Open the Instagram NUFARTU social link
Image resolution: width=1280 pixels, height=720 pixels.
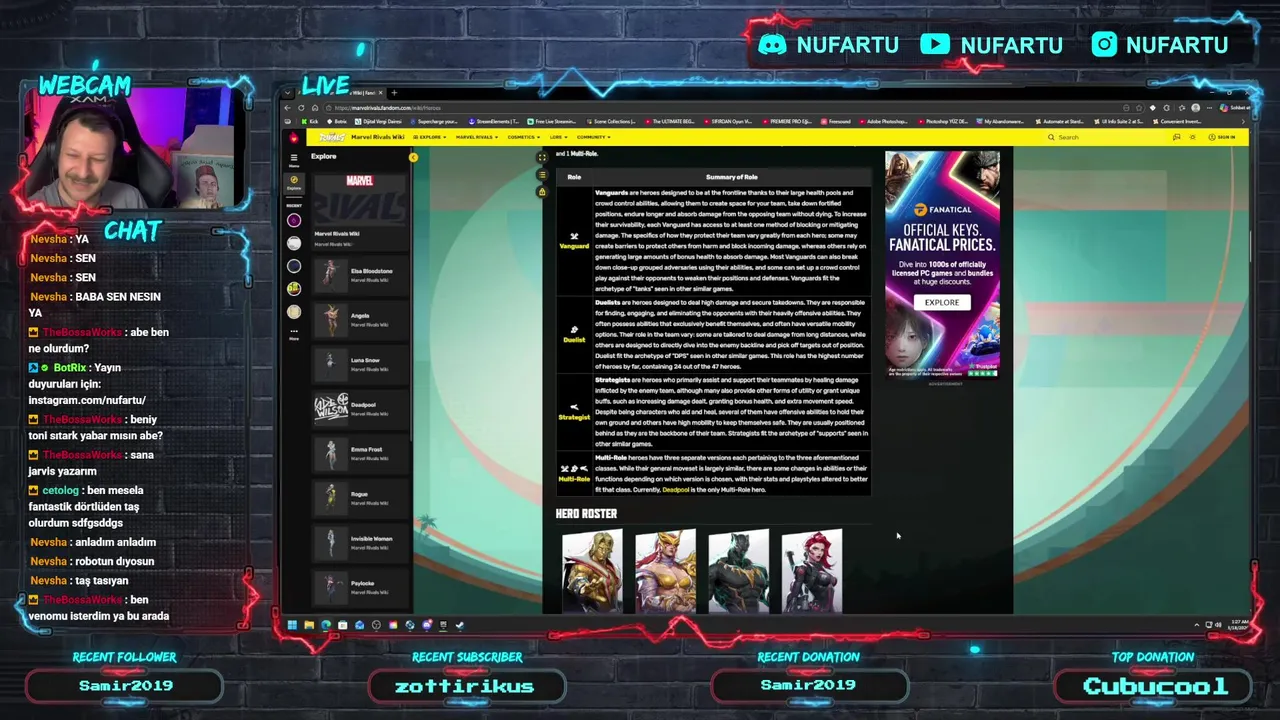pos(1159,45)
